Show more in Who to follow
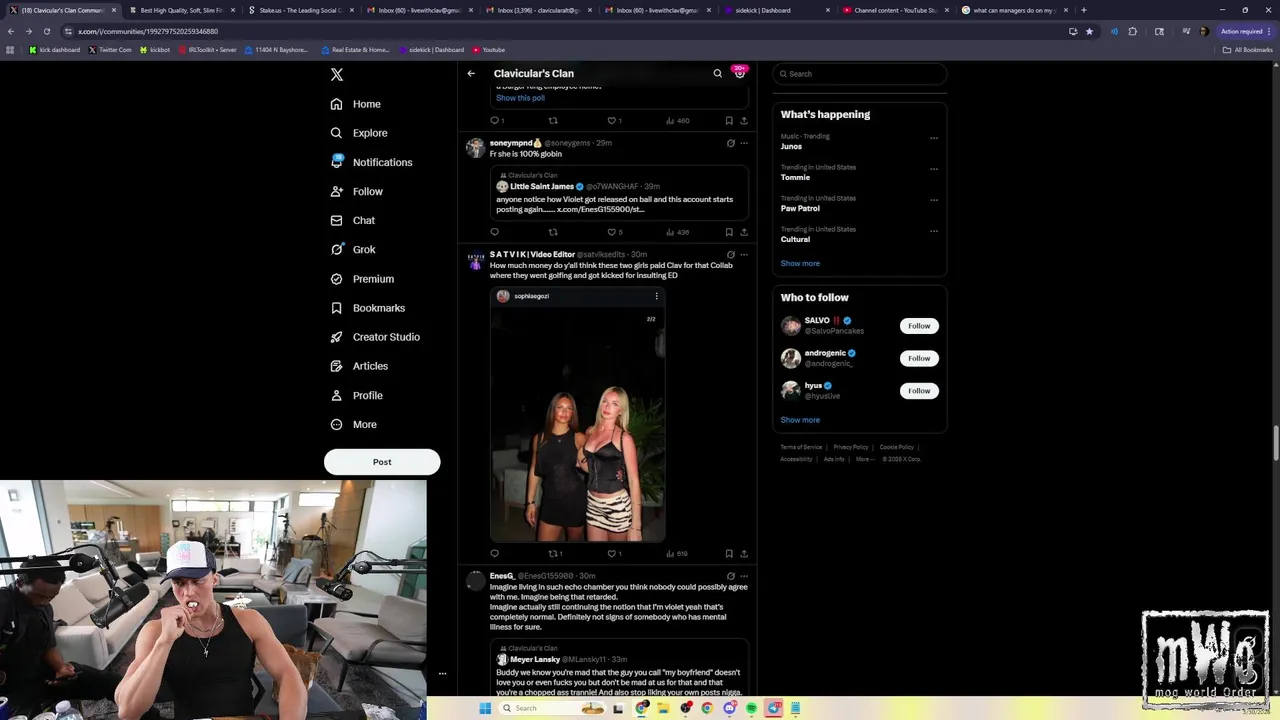The image size is (1280, 720). pos(800,420)
